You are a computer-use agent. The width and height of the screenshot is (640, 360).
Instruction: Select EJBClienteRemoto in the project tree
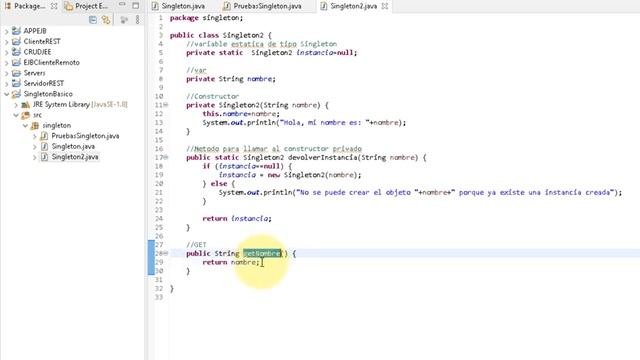click(x=51, y=63)
